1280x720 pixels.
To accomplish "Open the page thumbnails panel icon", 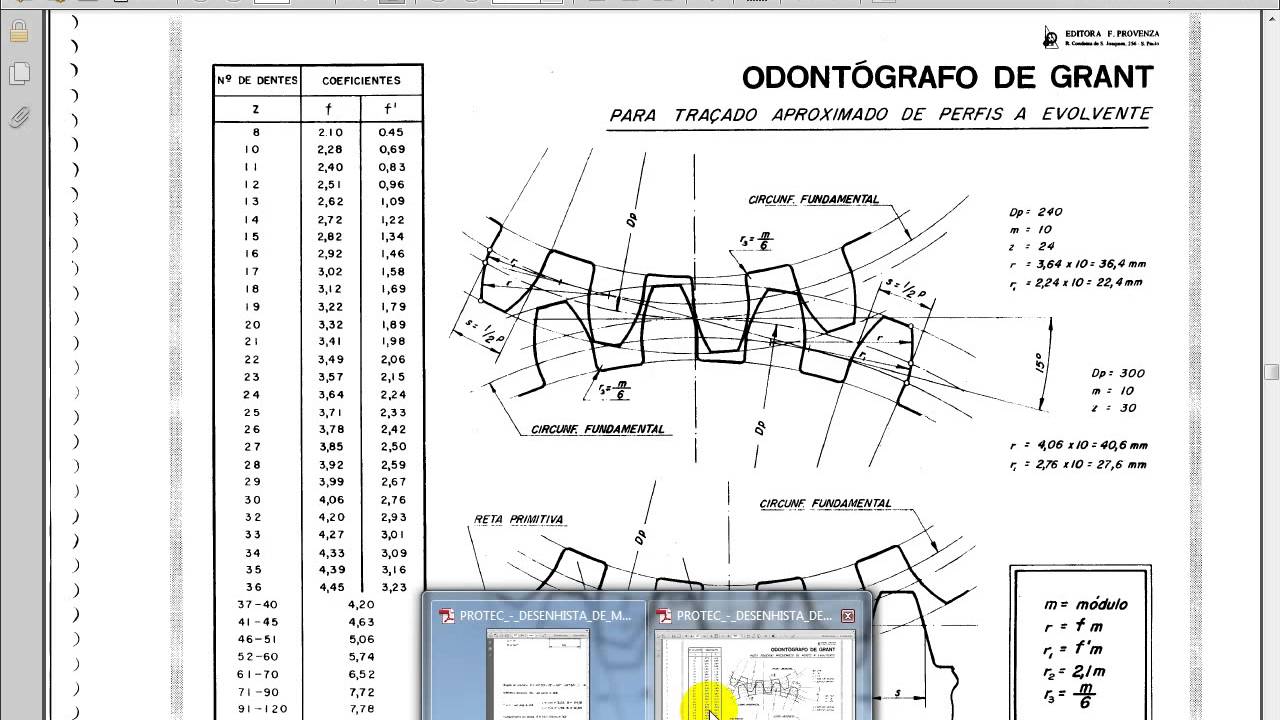I will tap(19, 74).
